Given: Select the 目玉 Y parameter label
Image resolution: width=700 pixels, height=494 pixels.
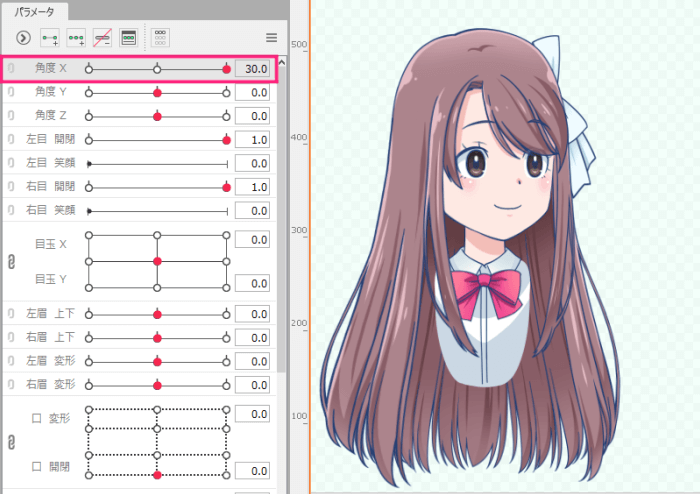Looking at the screenshot, I should tap(51, 279).
